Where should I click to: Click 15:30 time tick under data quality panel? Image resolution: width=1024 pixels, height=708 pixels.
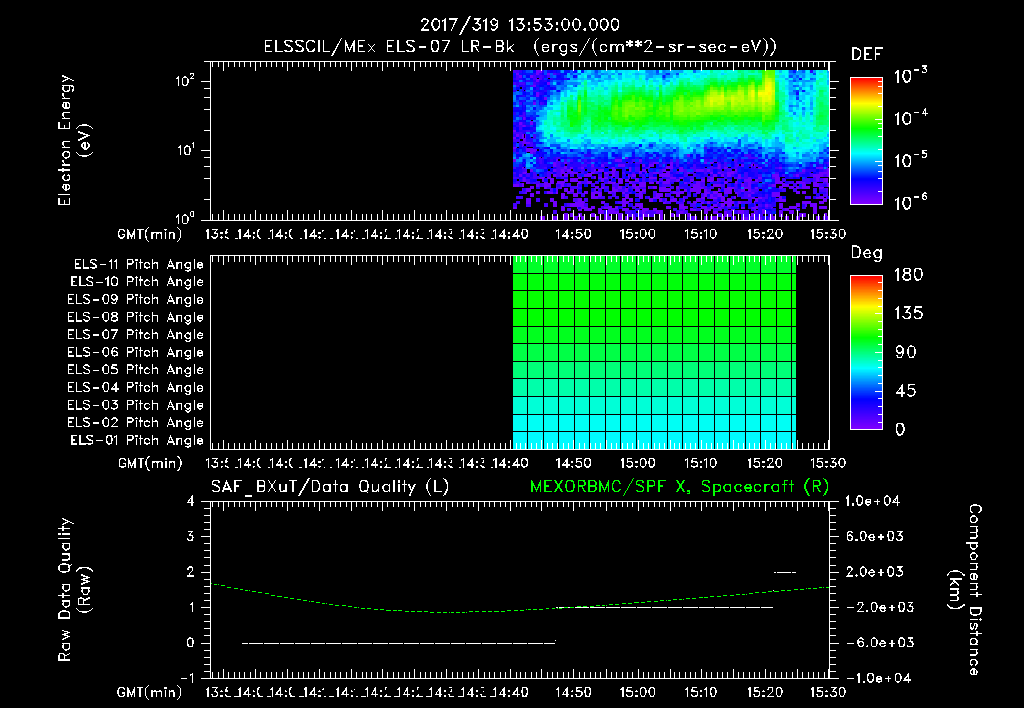[x=828, y=692]
